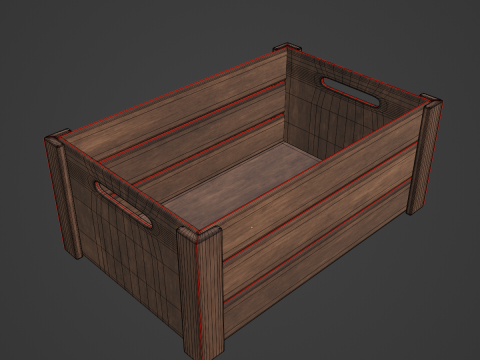Select the right corner post of the crate
The height and width of the screenshot is (360, 480).
[424, 155]
